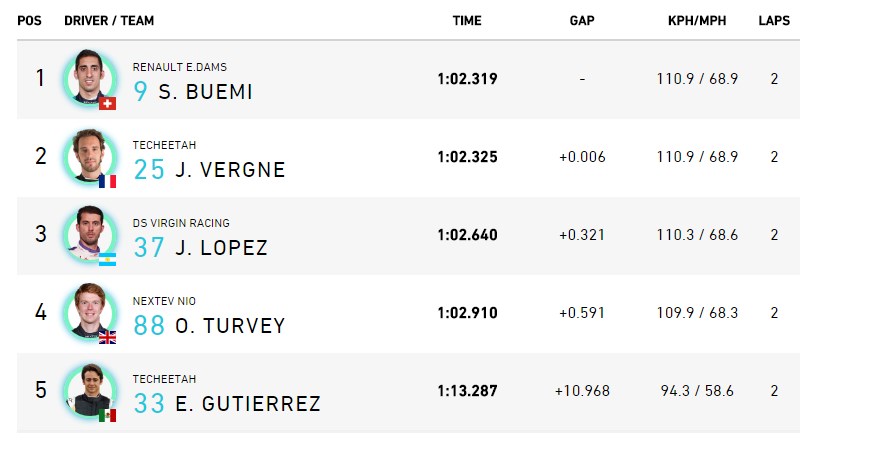Click the GAP column header
875x454 pixels.
tap(582, 21)
